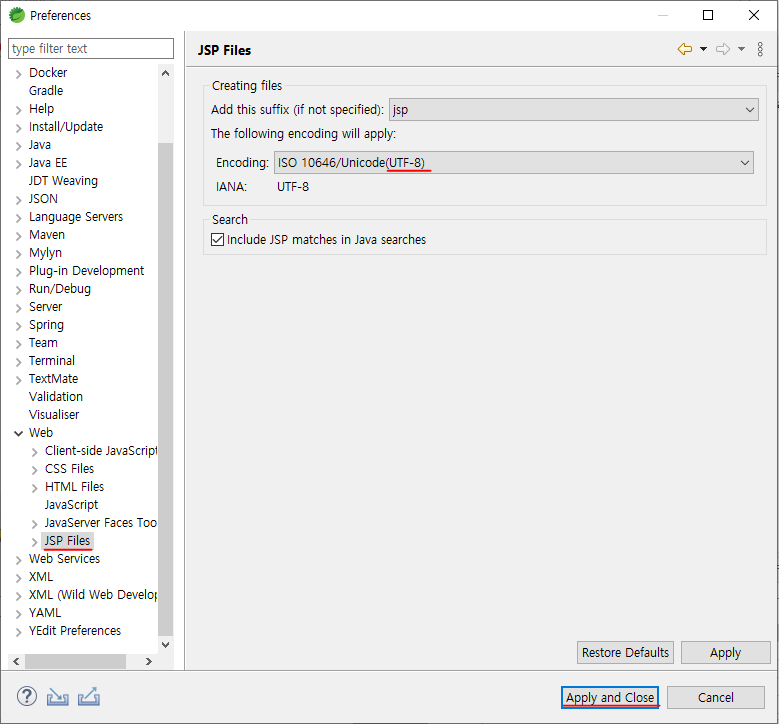Expand the XML tree node
Viewport: 779px width, 724px height.
(18, 578)
